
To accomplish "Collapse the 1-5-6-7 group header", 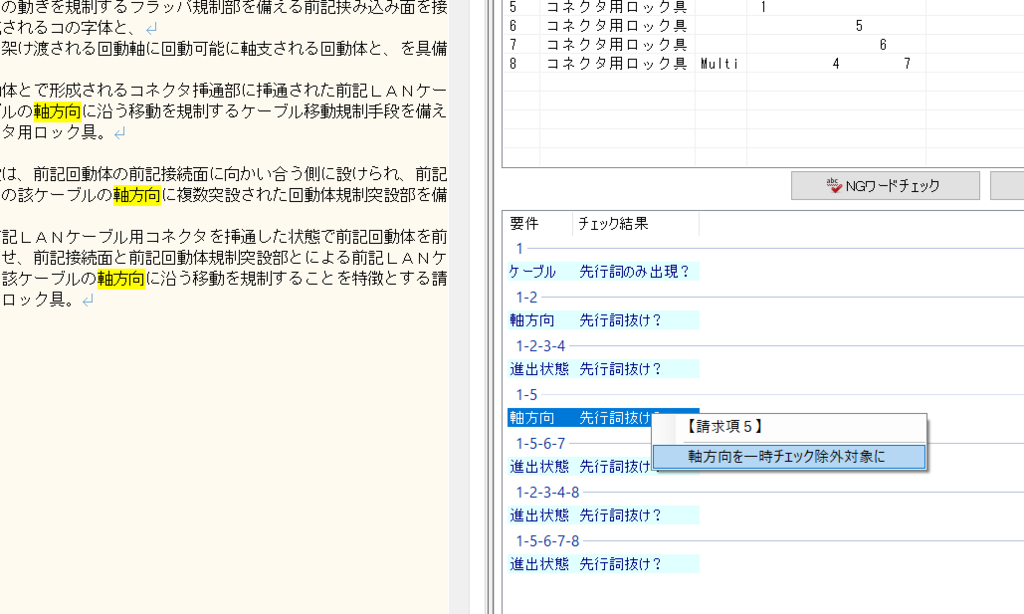I will pyautogui.click(x=540, y=443).
